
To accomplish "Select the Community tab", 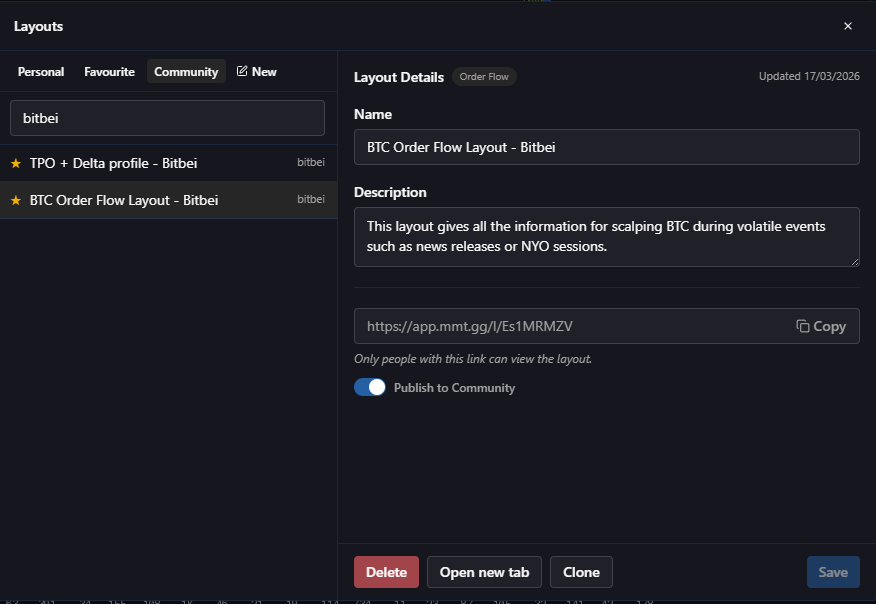I will point(186,72).
